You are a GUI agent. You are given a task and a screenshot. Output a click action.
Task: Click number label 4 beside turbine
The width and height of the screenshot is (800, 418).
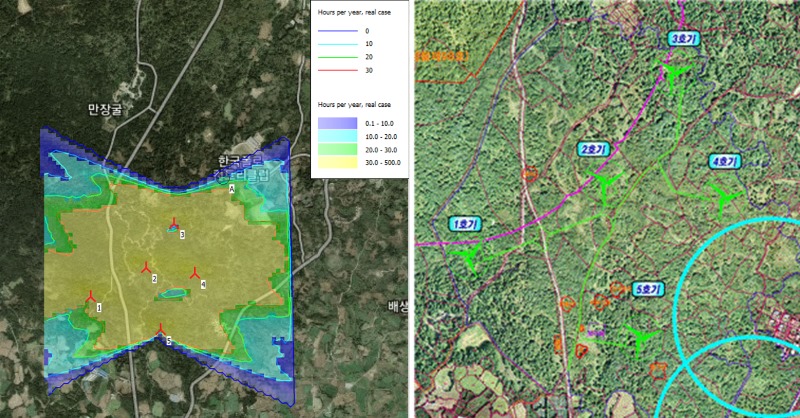[203, 284]
